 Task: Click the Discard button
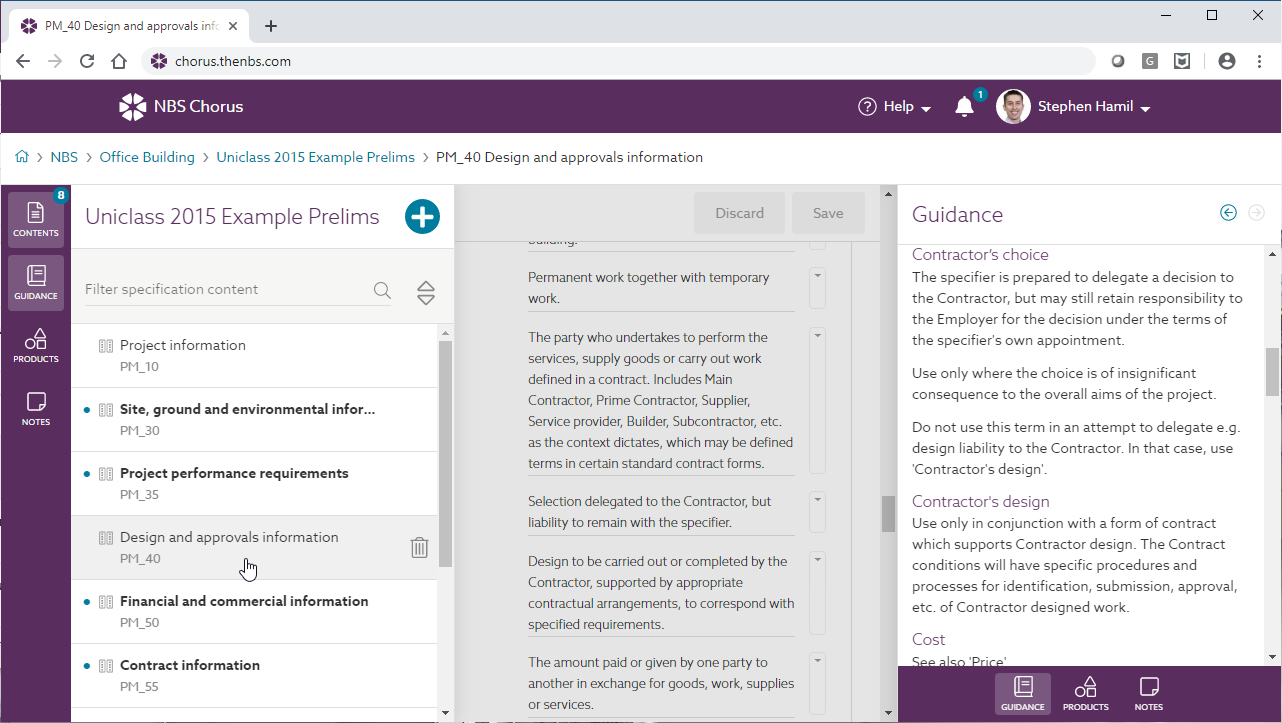[x=739, y=213]
